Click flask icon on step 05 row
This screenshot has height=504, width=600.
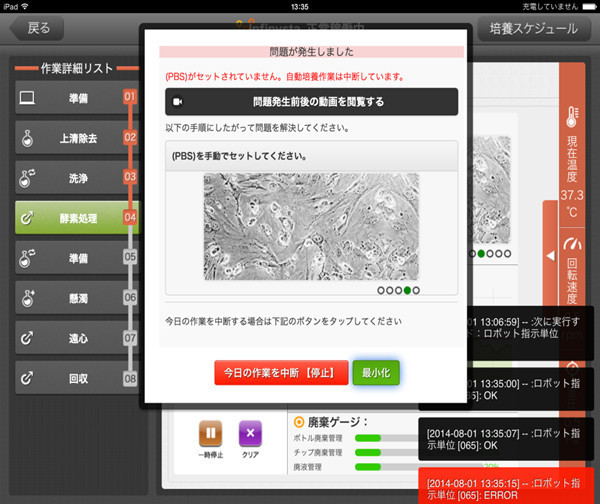coord(27,258)
